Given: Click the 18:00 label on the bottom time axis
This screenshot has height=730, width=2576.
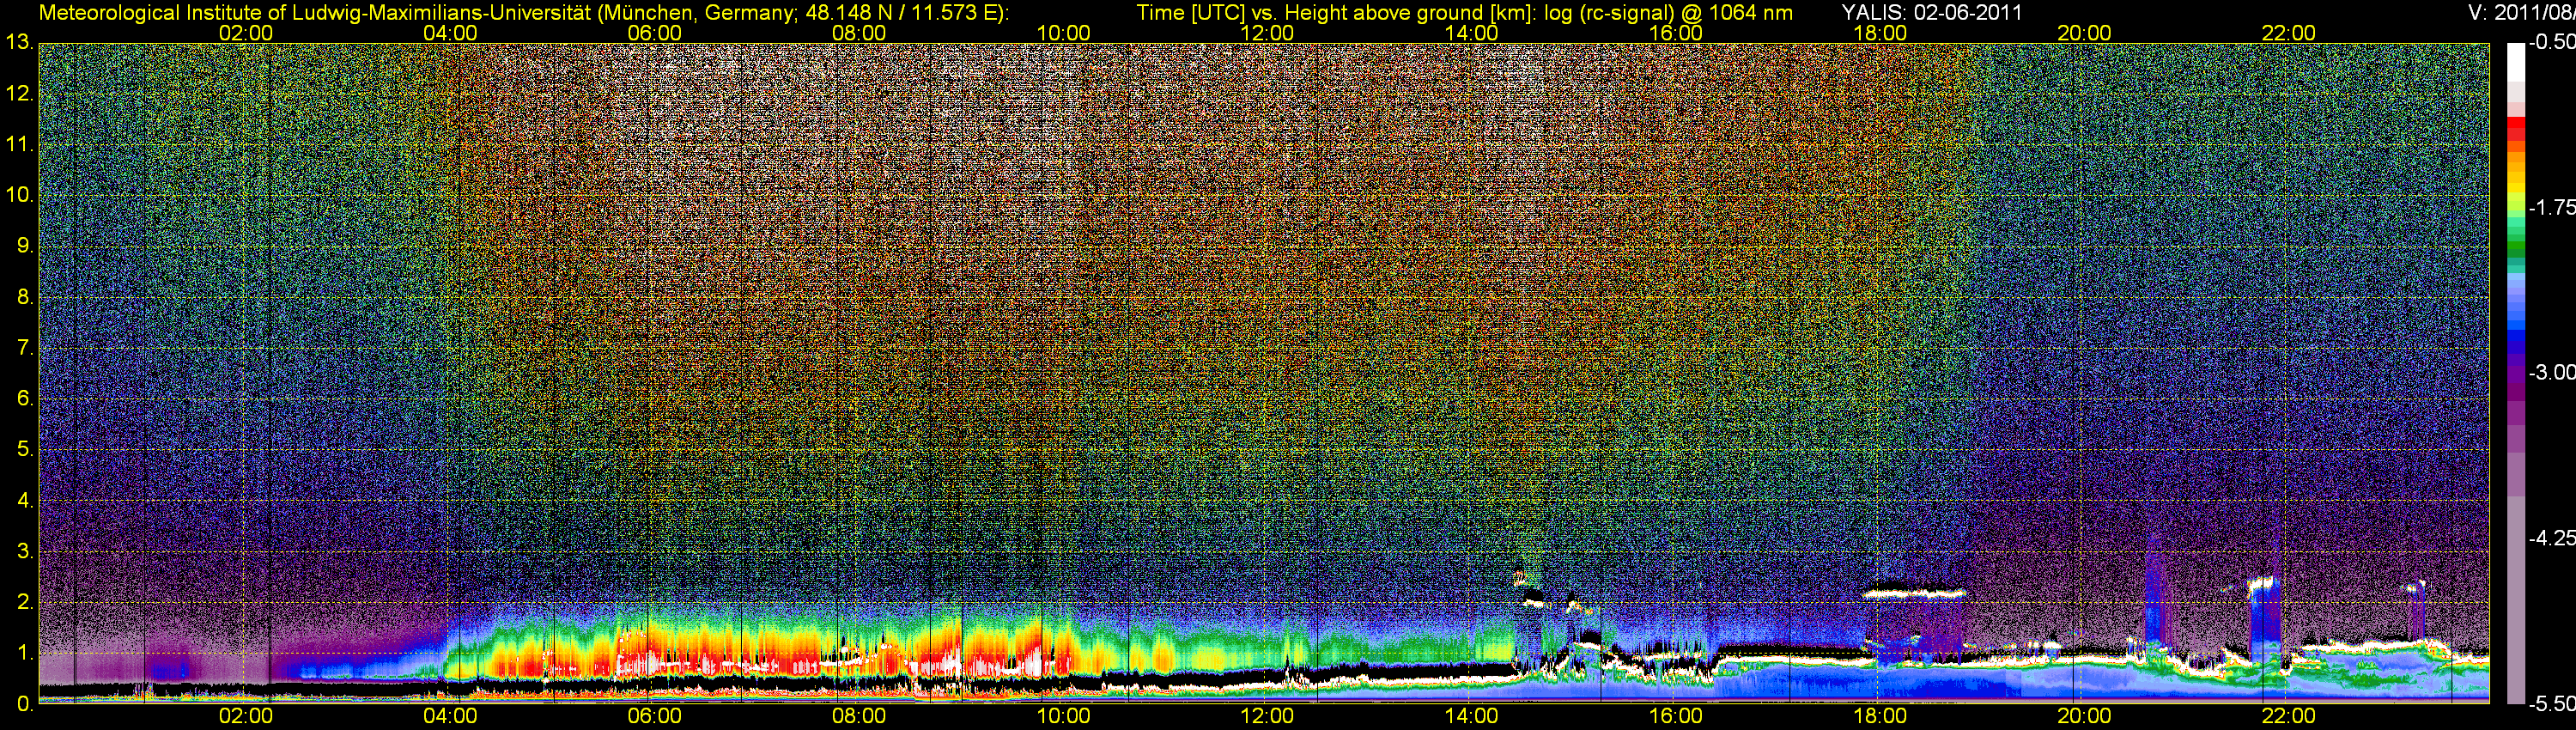Looking at the screenshot, I should [x=1880, y=717].
